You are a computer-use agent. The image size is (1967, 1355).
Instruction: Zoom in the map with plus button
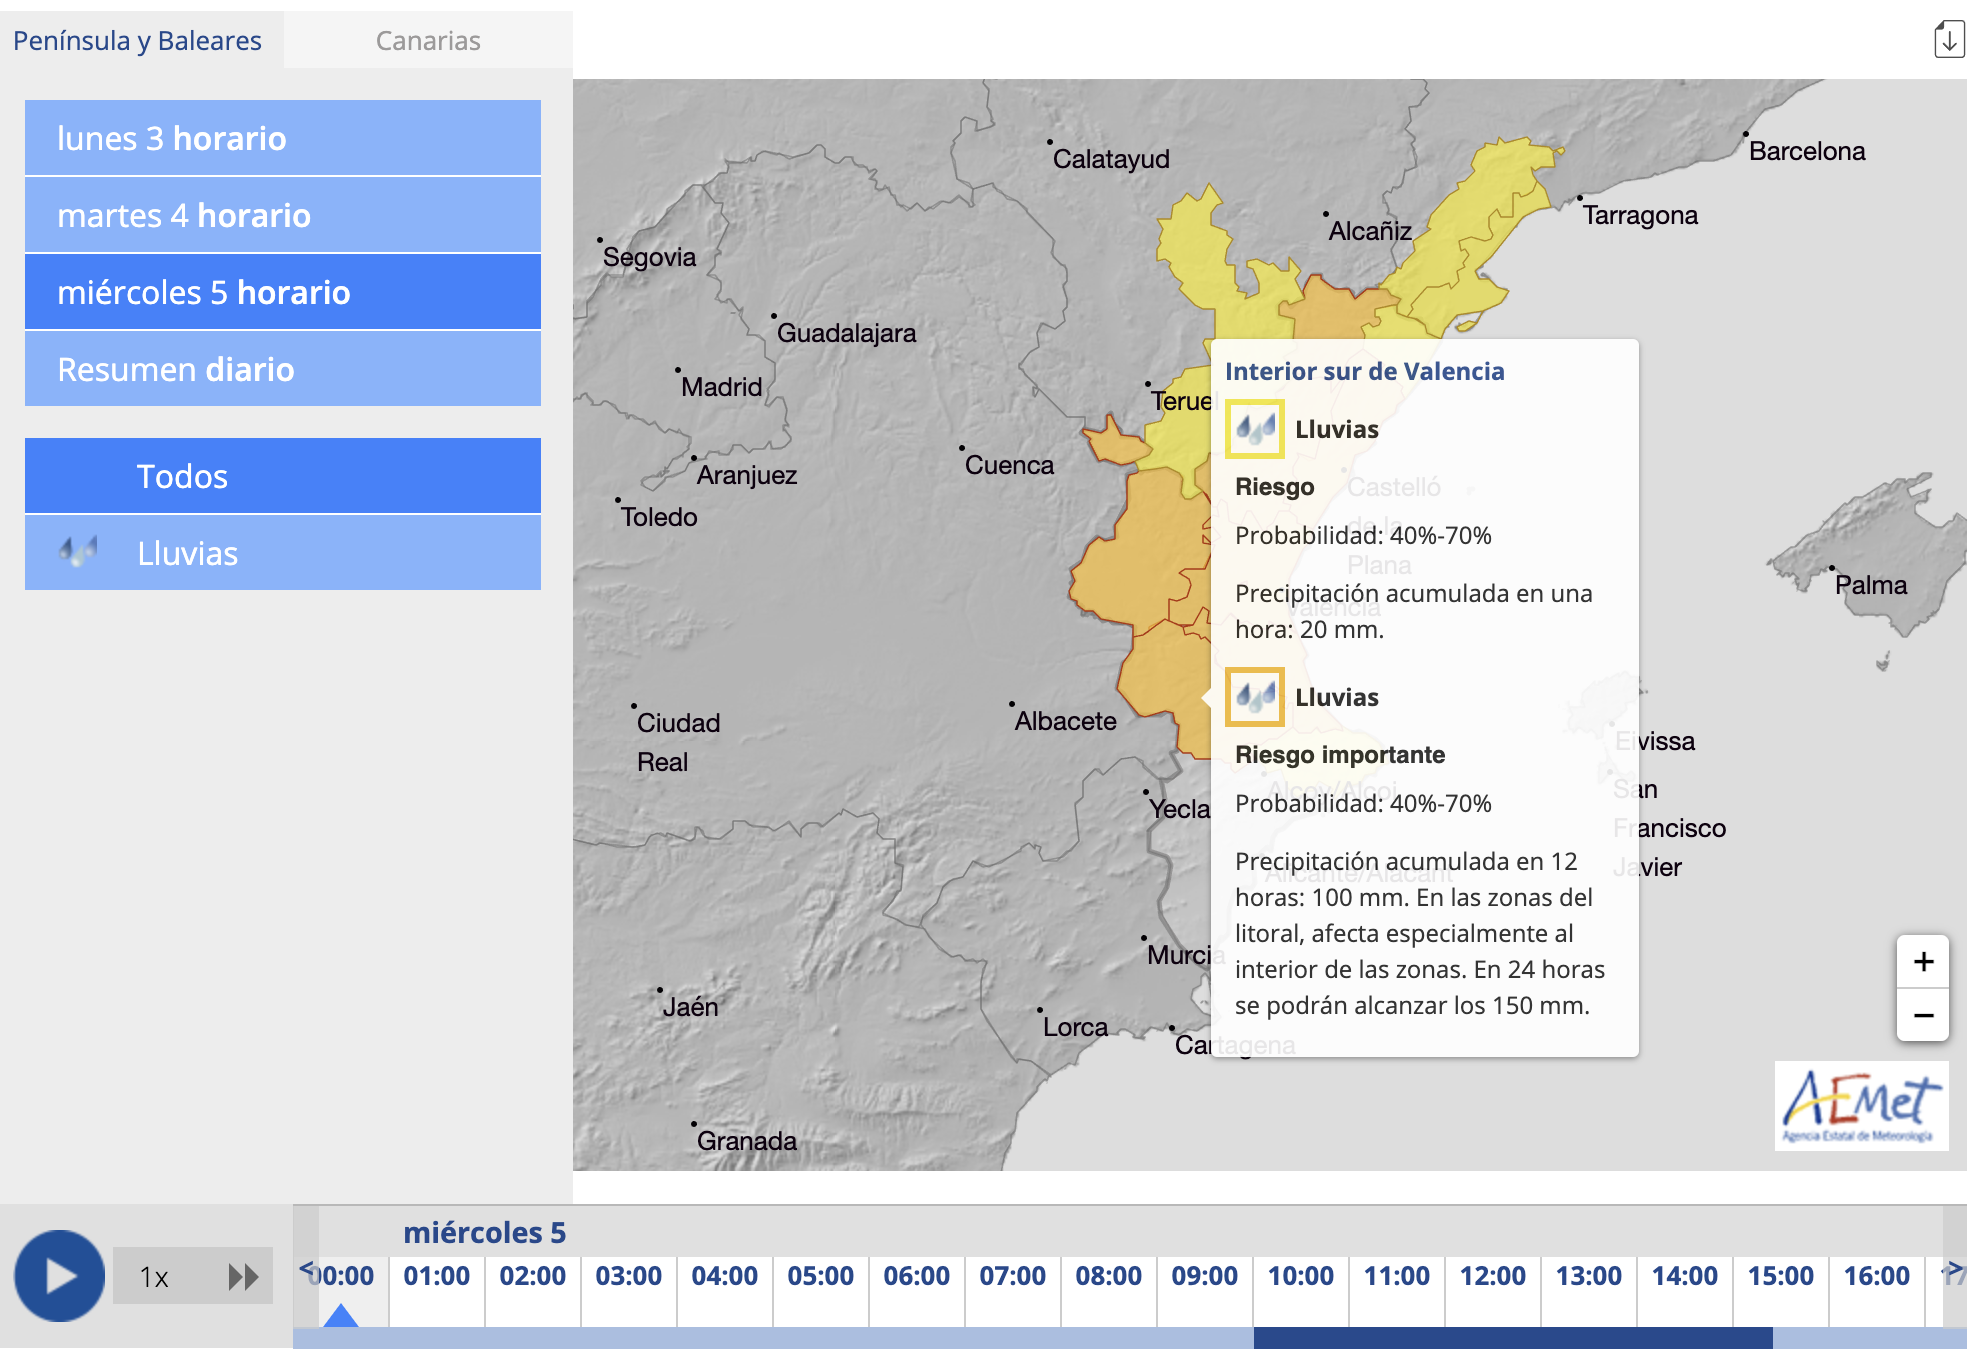(x=1923, y=961)
